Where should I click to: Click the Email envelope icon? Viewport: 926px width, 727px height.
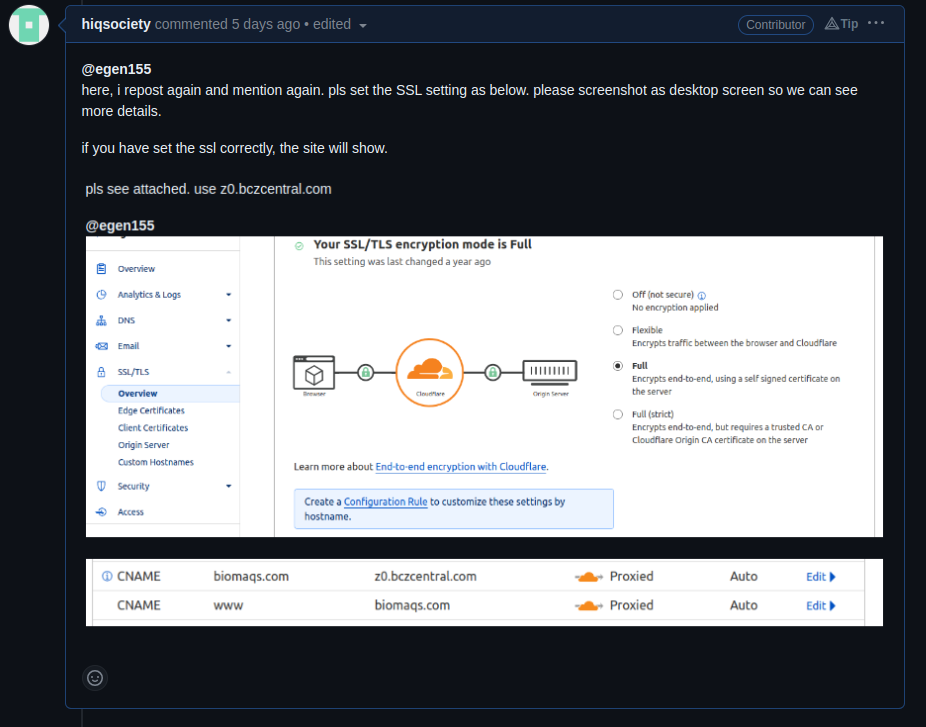coord(101,345)
